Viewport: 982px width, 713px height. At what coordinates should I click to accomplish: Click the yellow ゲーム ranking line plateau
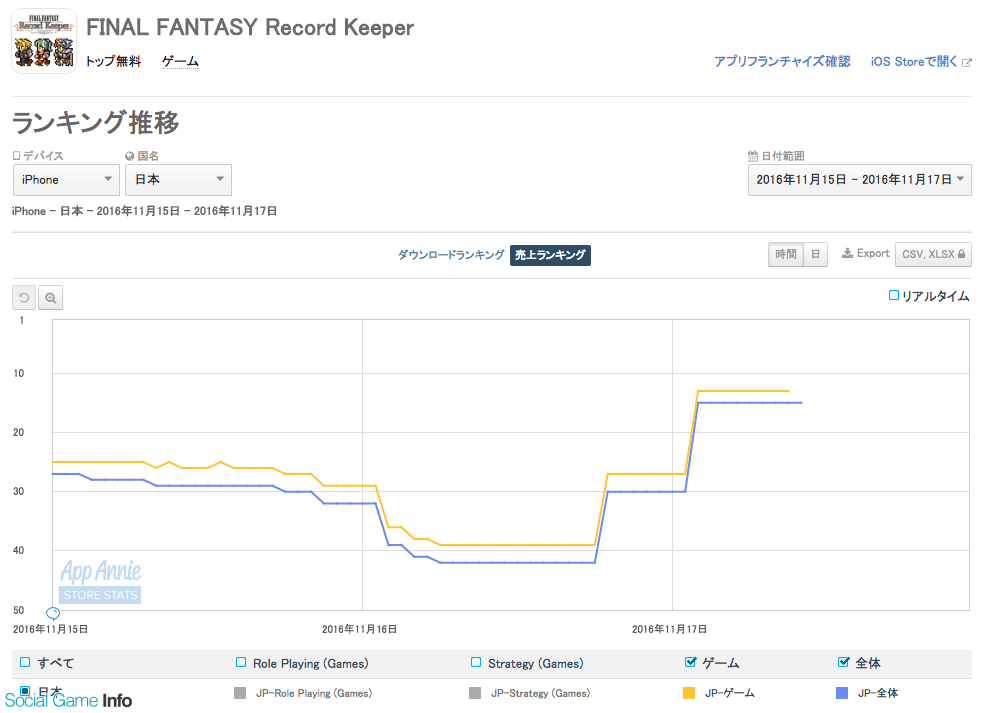[x=743, y=391]
